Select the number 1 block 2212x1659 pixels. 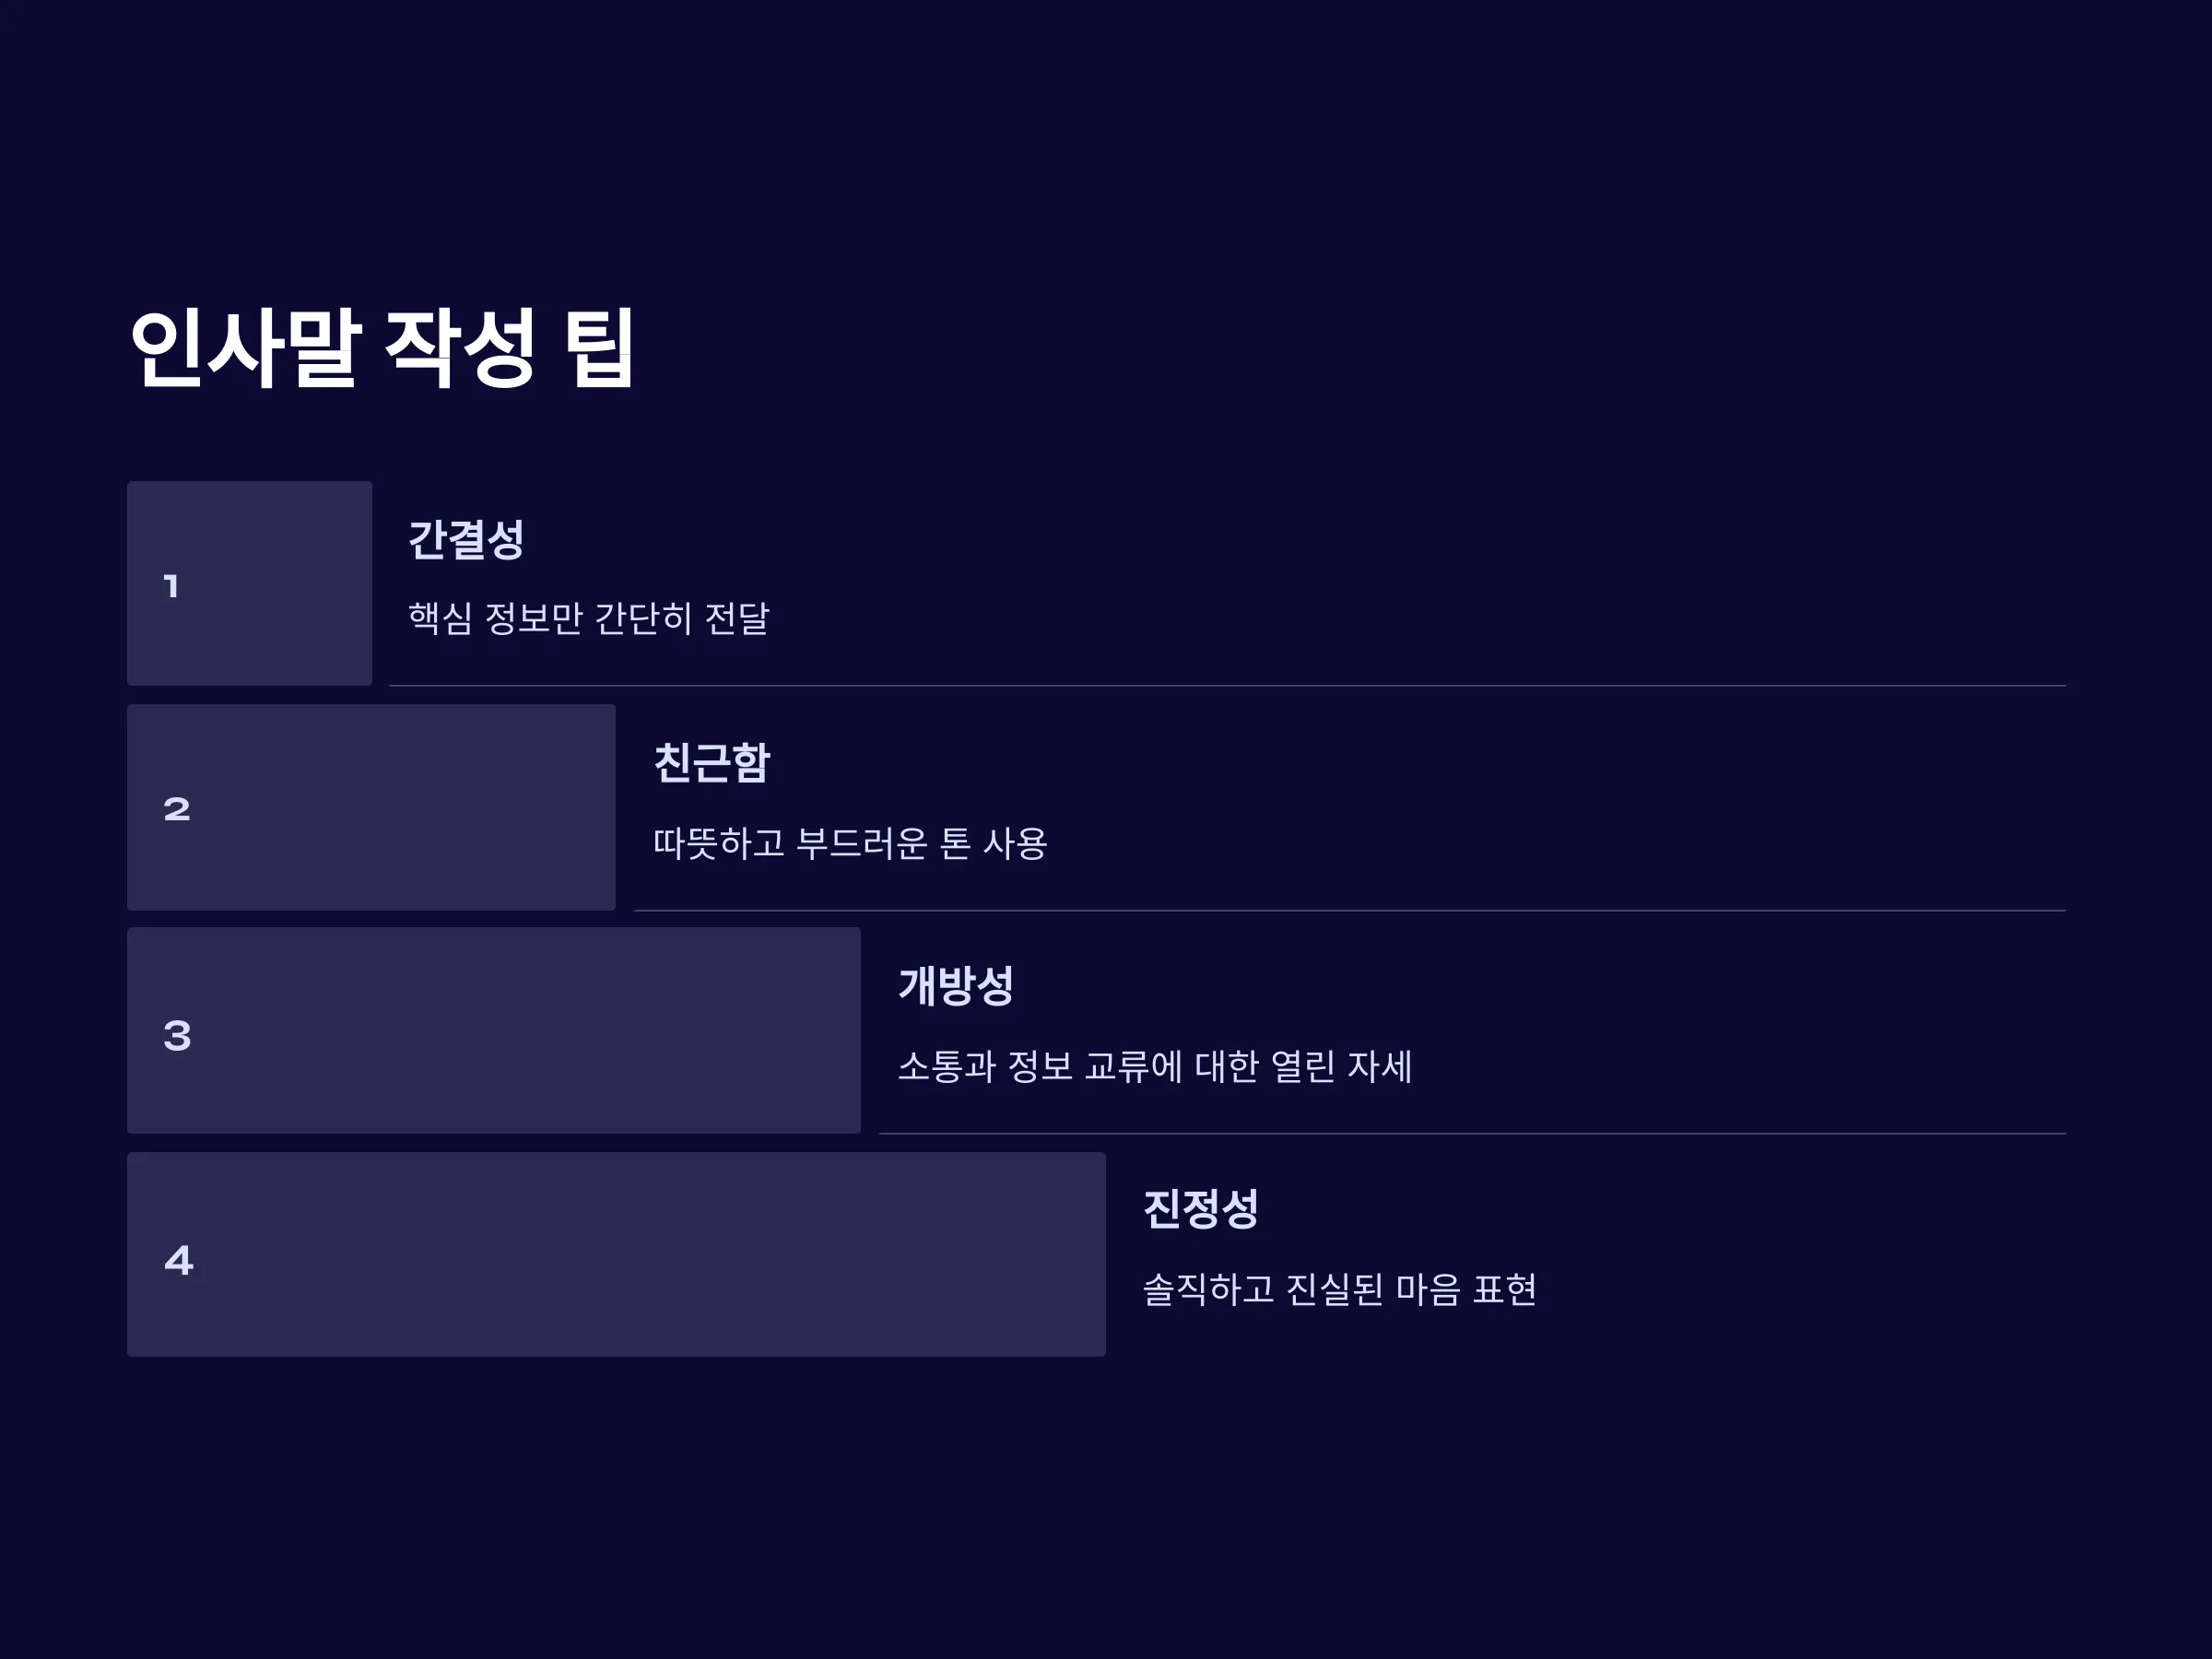[249, 583]
